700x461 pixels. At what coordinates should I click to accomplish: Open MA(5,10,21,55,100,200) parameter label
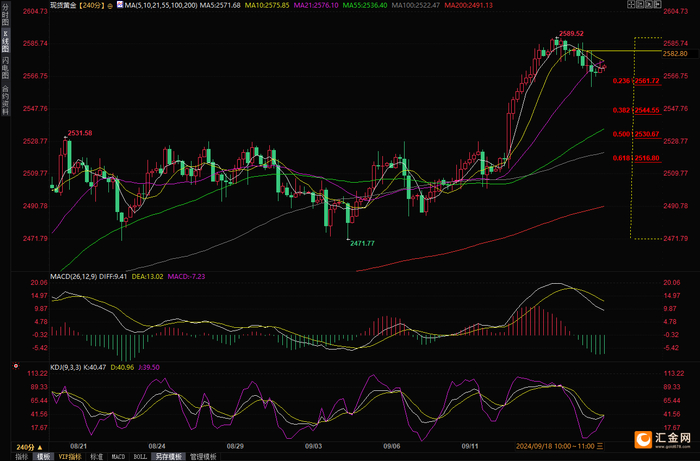coord(161,5)
